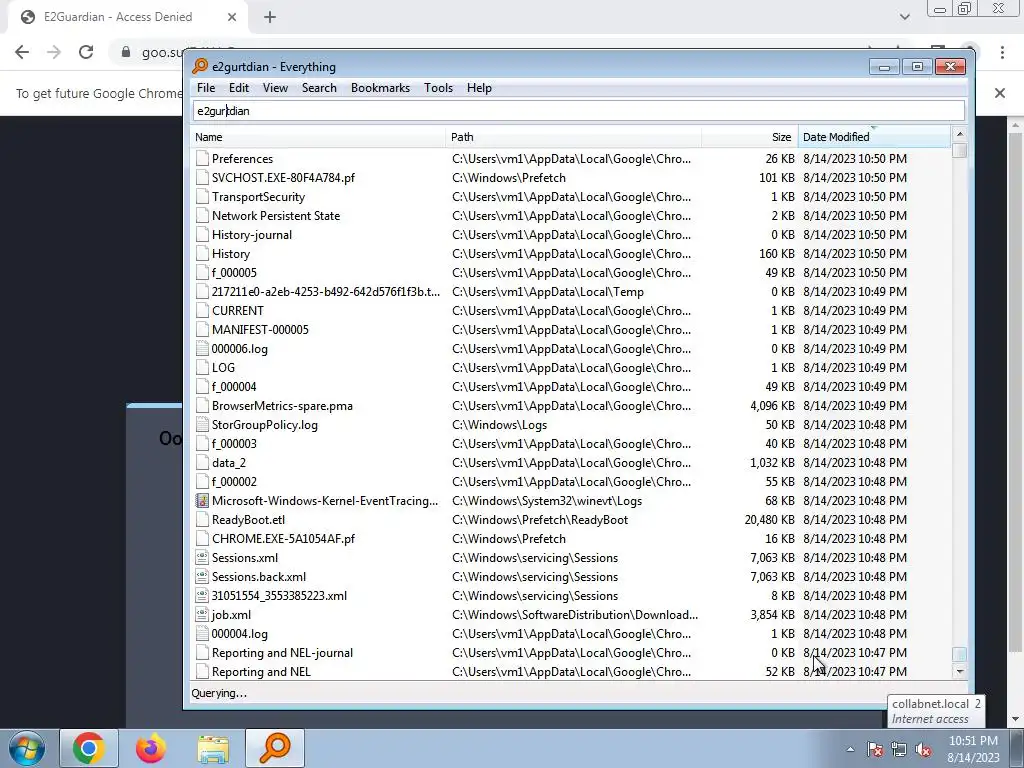Screen dimensions: 1024x768
Task: Select the f_000005 file icon
Action: coord(202,272)
